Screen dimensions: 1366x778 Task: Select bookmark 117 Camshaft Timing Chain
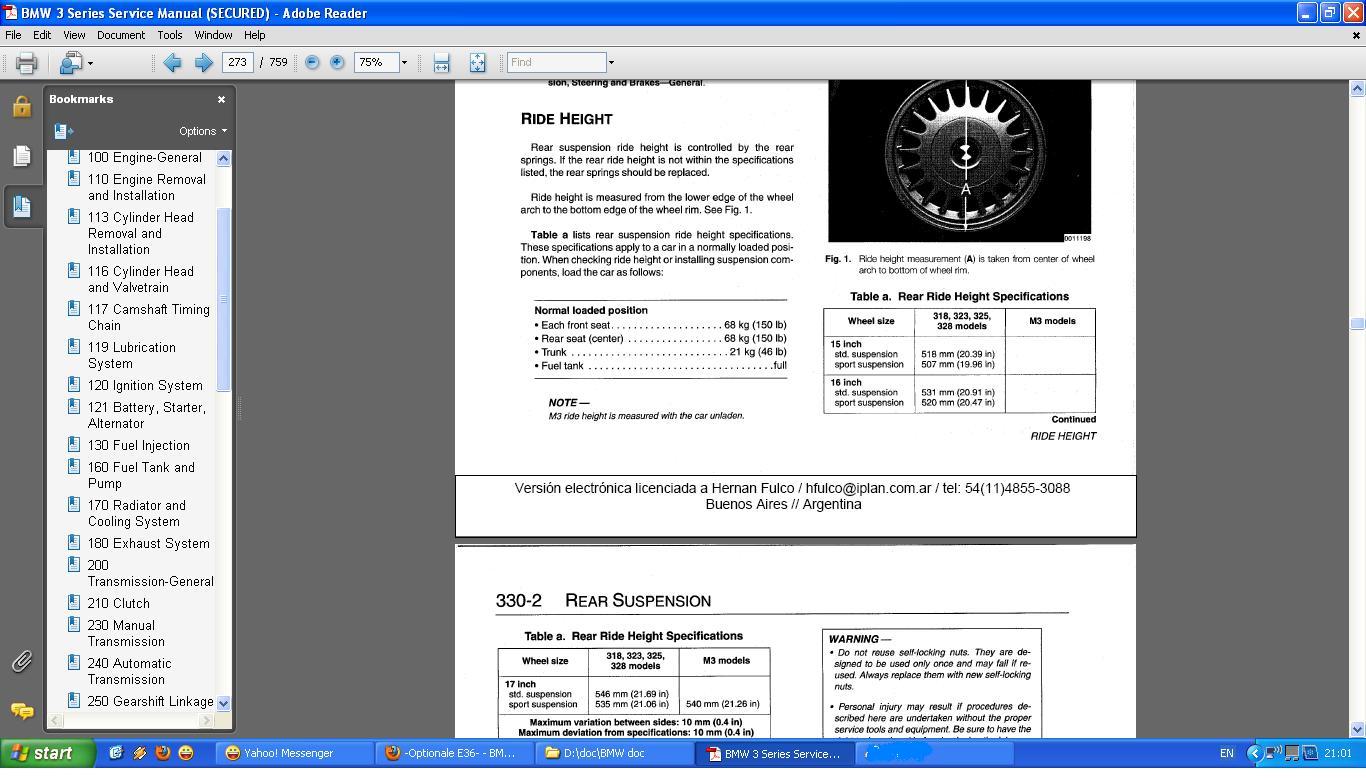point(149,317)
